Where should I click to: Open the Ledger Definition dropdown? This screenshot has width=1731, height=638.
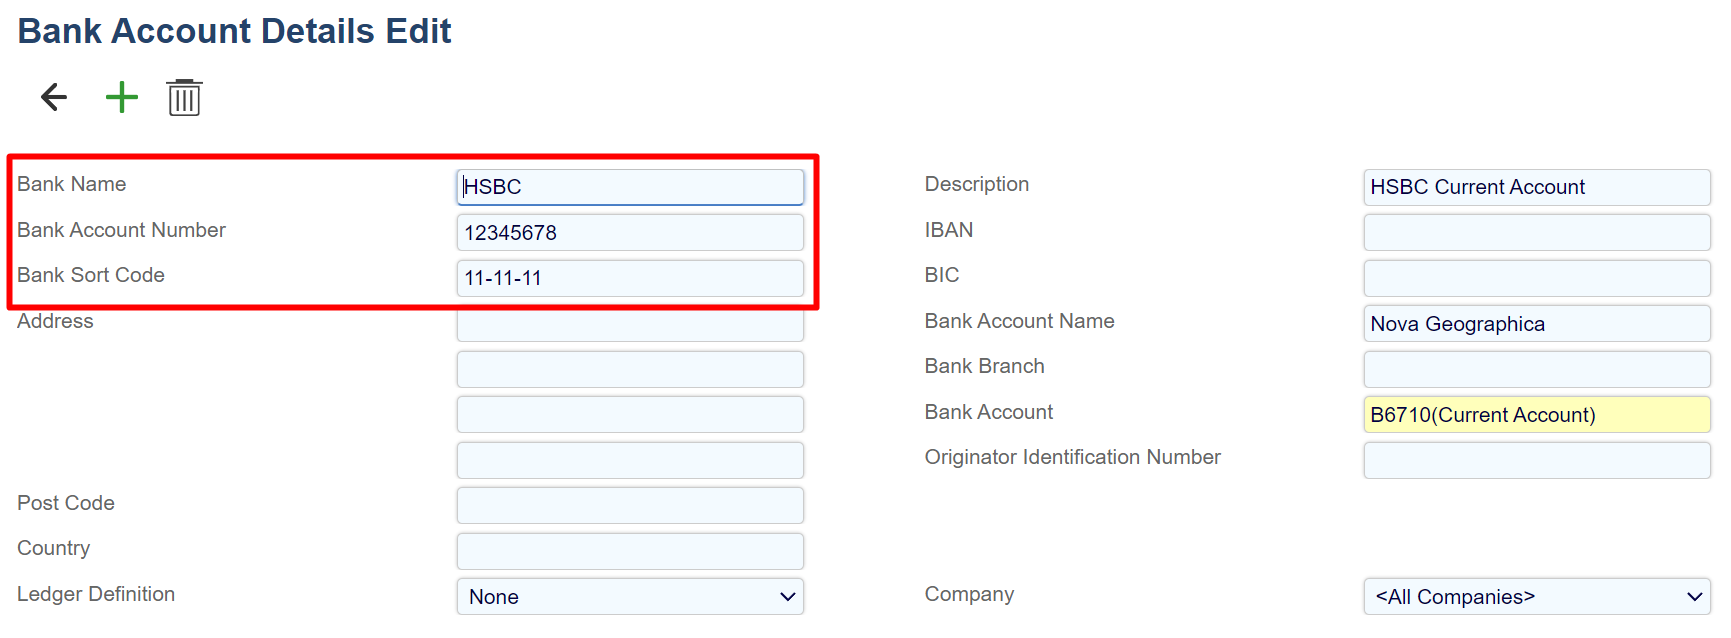tap(630, 596)
